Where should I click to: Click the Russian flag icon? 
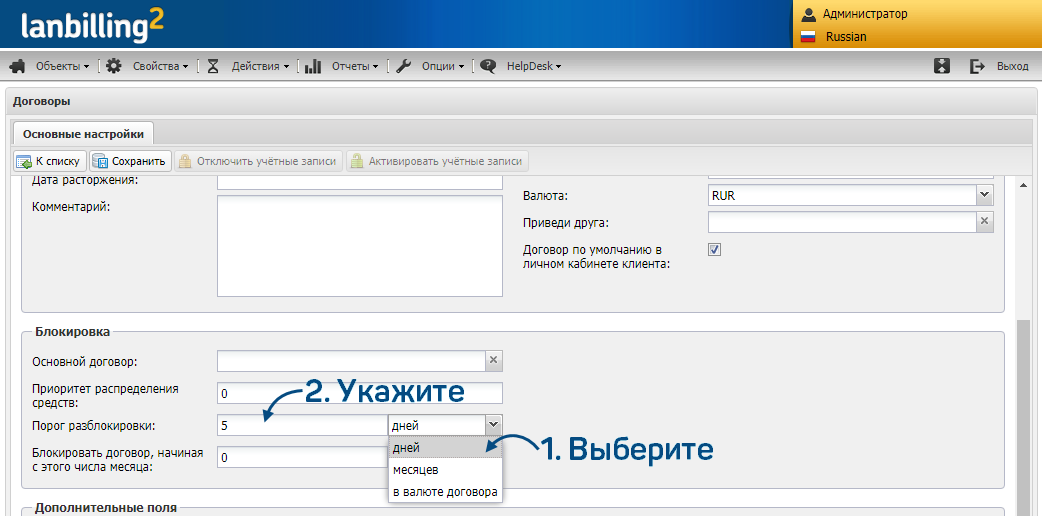point(808,37)
